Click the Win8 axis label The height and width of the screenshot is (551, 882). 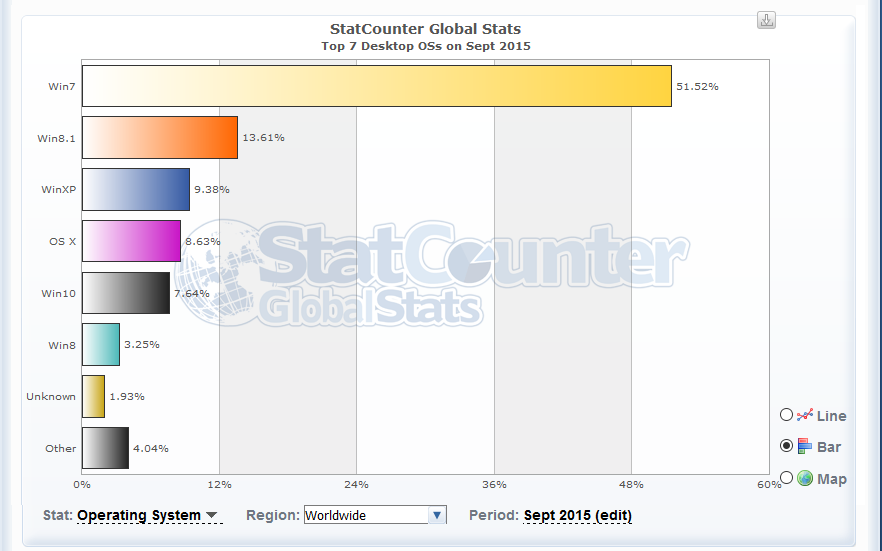click(x=62, y=345)
